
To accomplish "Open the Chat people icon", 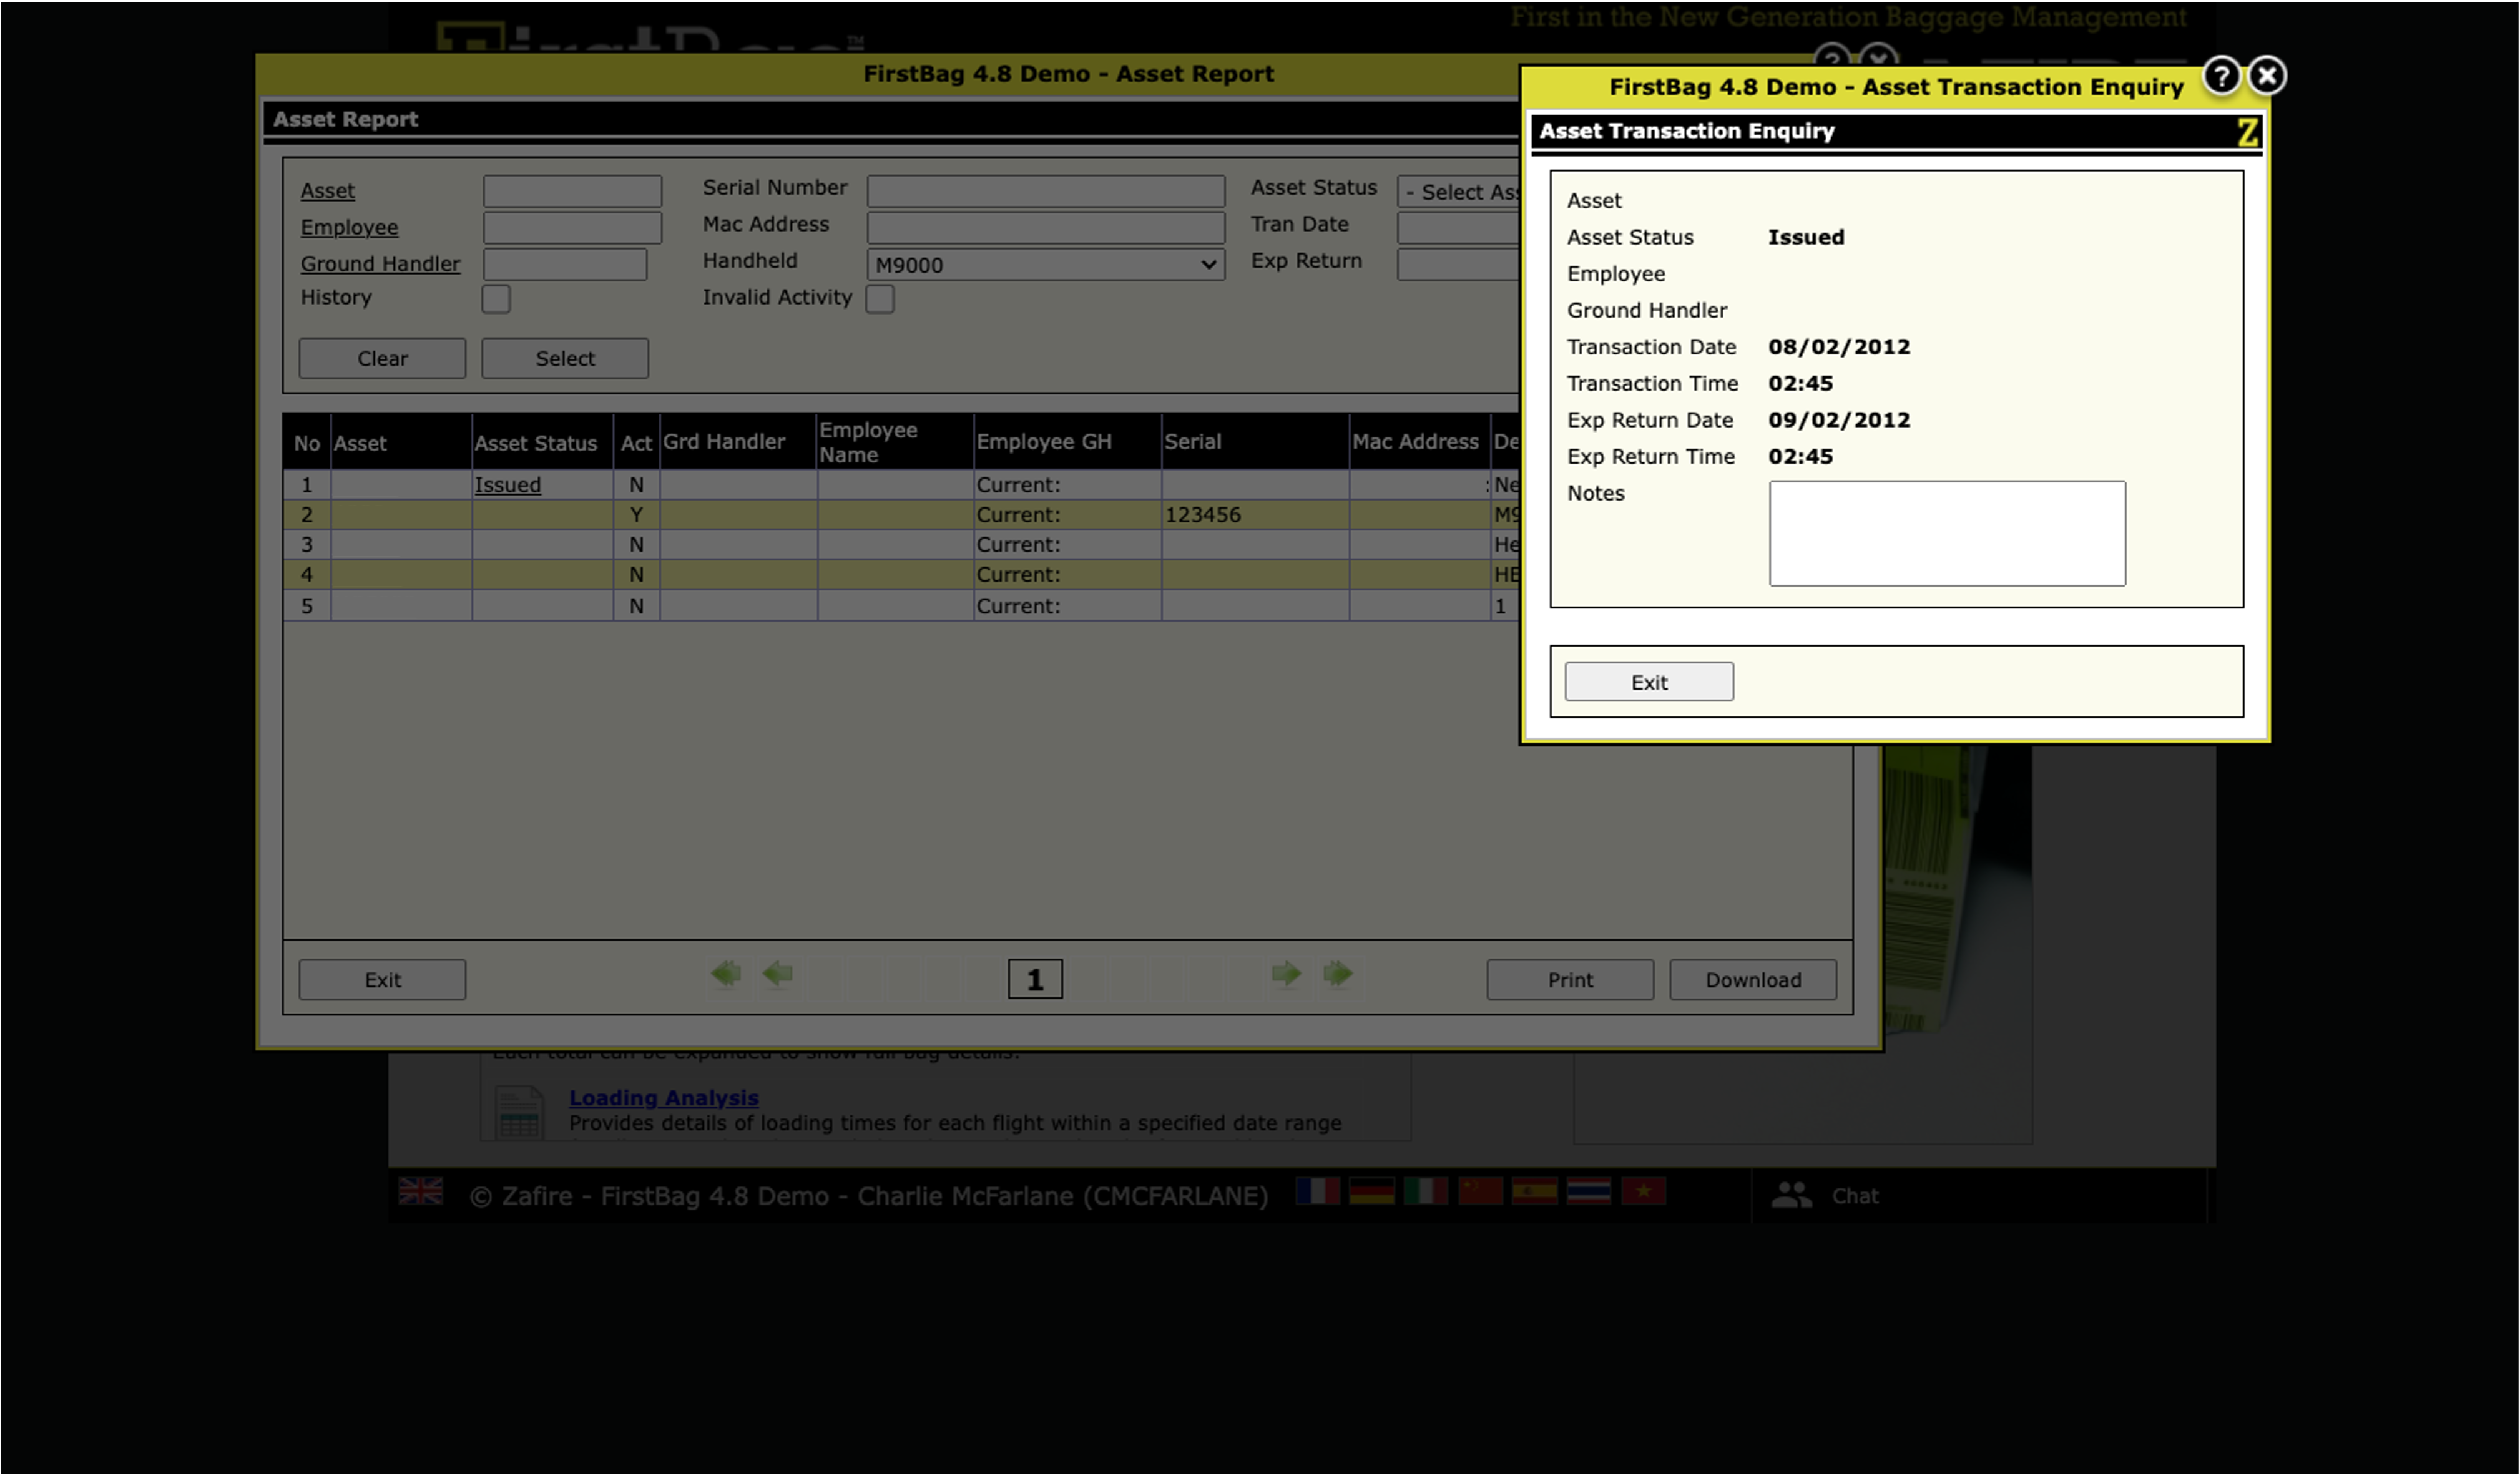I will pos(1791,1195).
